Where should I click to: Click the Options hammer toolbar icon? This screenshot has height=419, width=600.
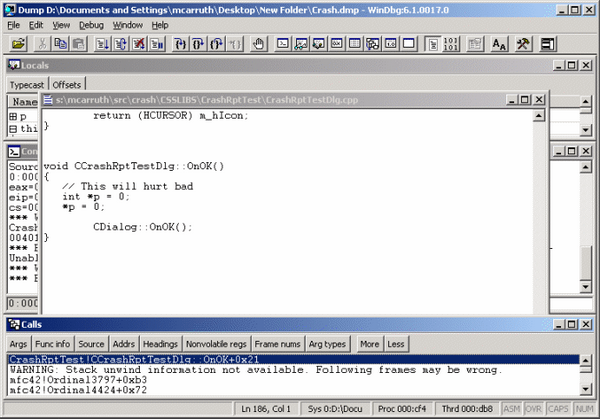[523, 44]
